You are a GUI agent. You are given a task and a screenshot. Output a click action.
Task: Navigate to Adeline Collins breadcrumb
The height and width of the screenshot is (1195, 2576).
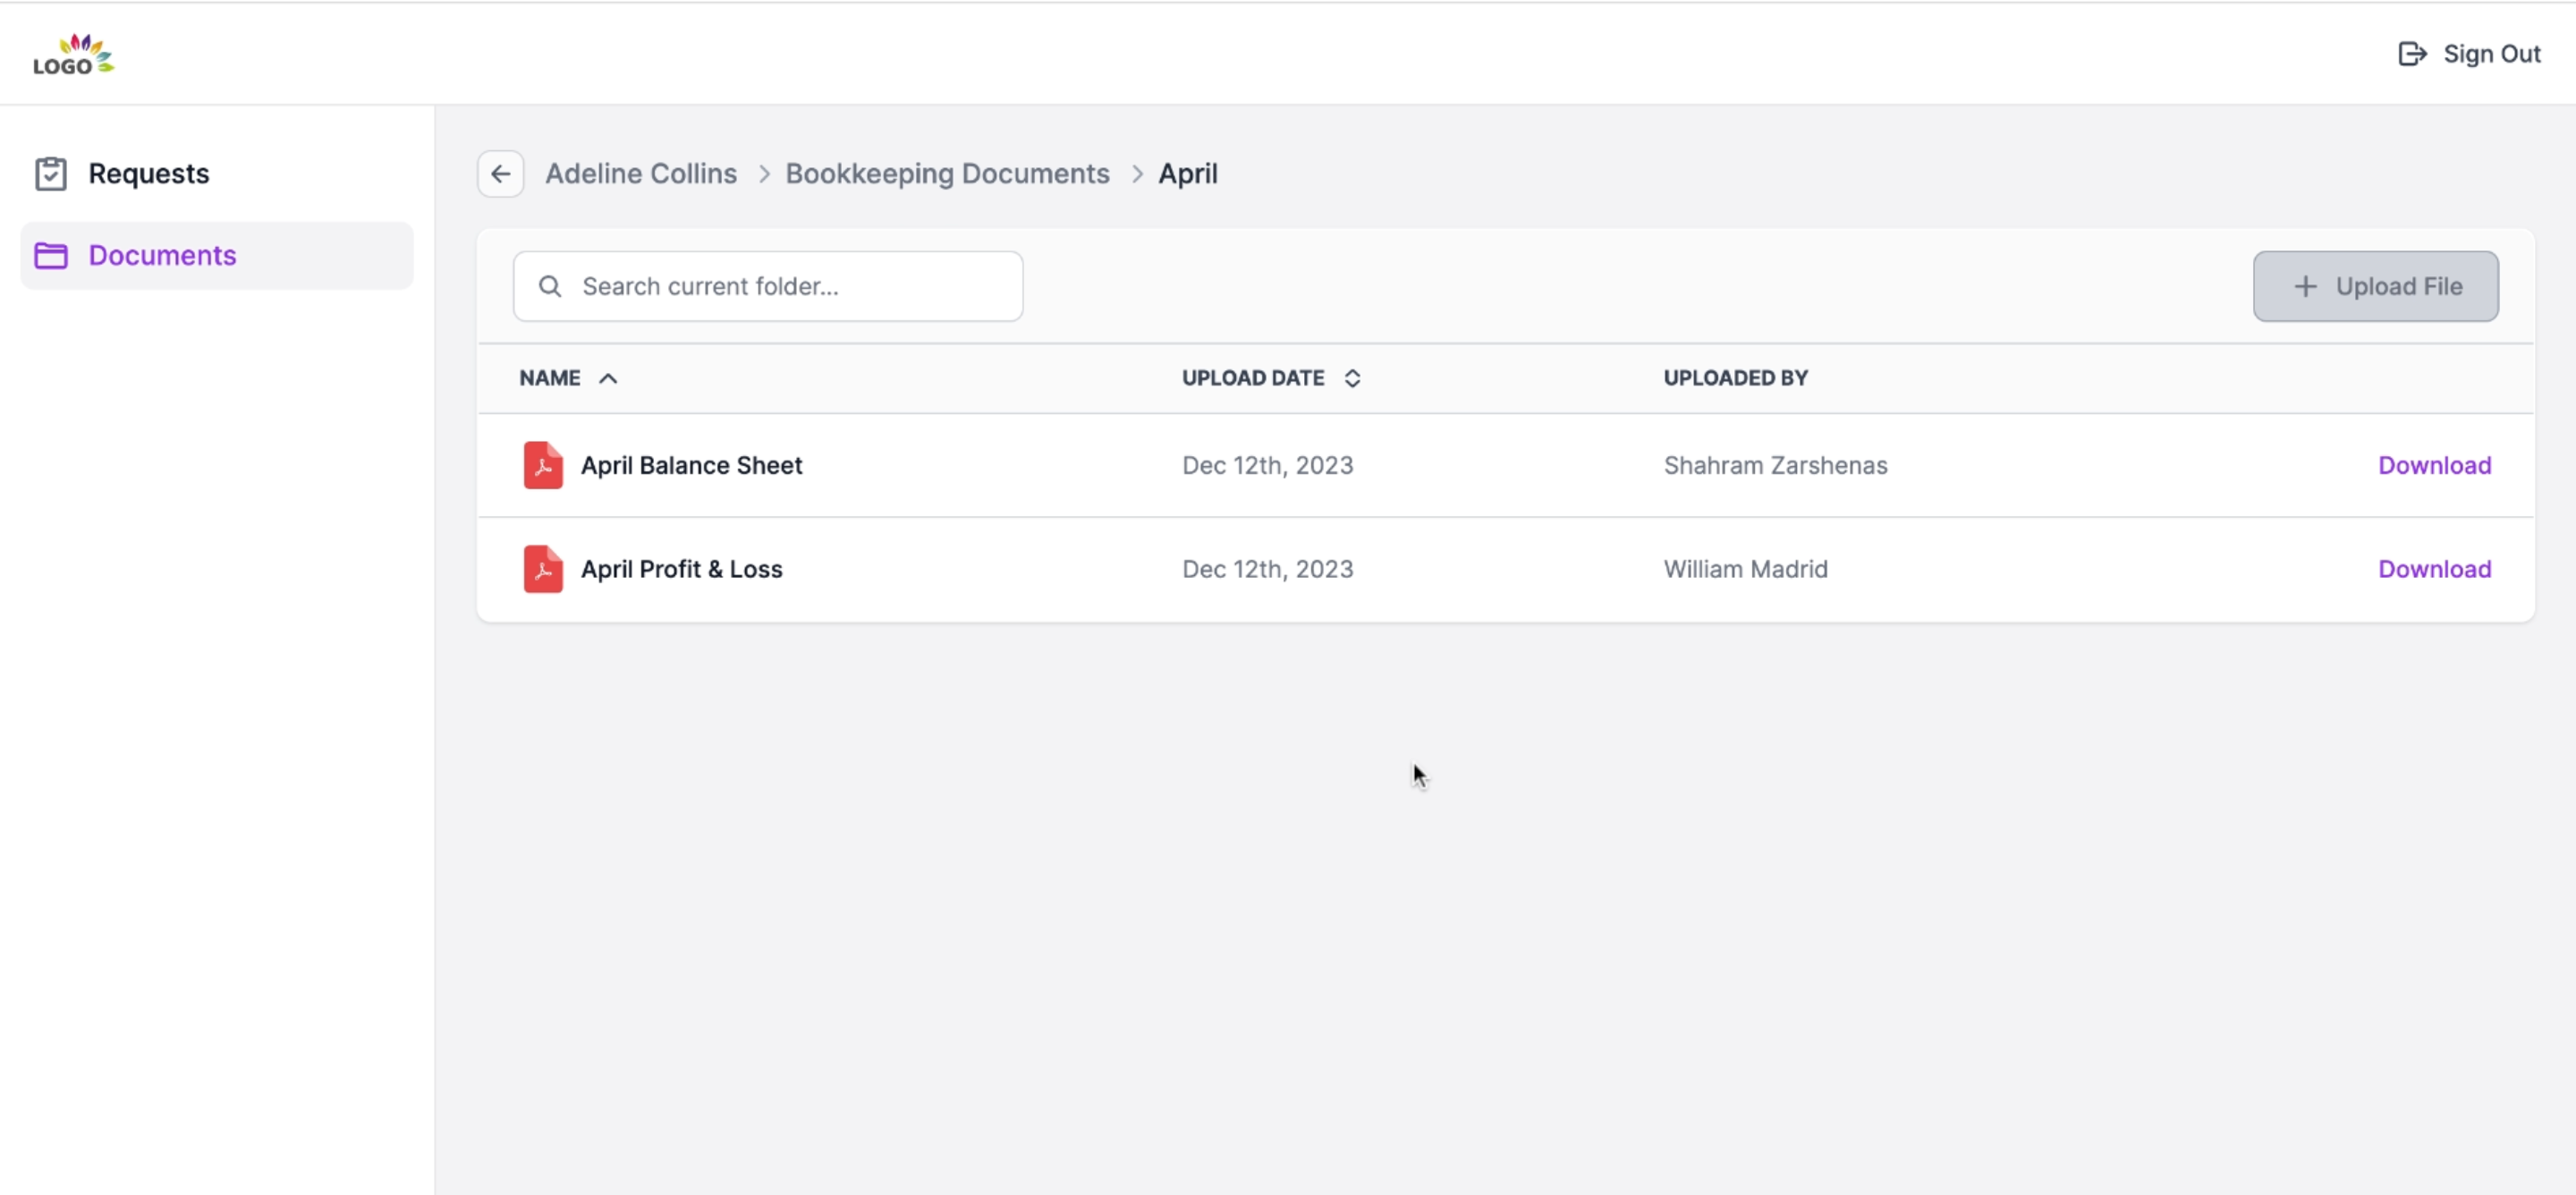(641, 174)
